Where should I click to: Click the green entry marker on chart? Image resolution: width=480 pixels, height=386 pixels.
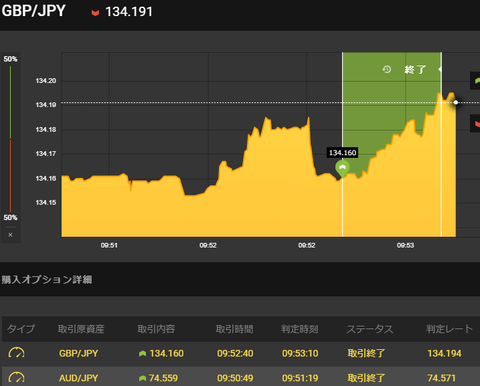coord(342,168)
